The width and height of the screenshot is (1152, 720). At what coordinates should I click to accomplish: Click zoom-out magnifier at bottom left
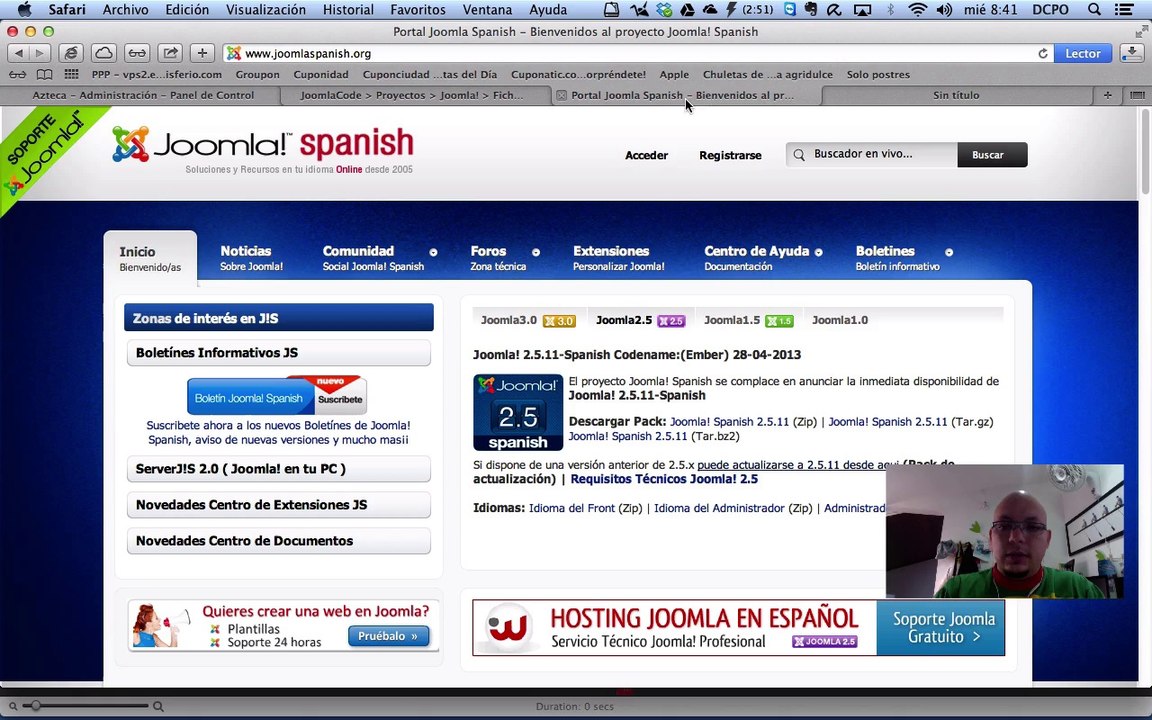pyautogui.click(x=12, y=707)
